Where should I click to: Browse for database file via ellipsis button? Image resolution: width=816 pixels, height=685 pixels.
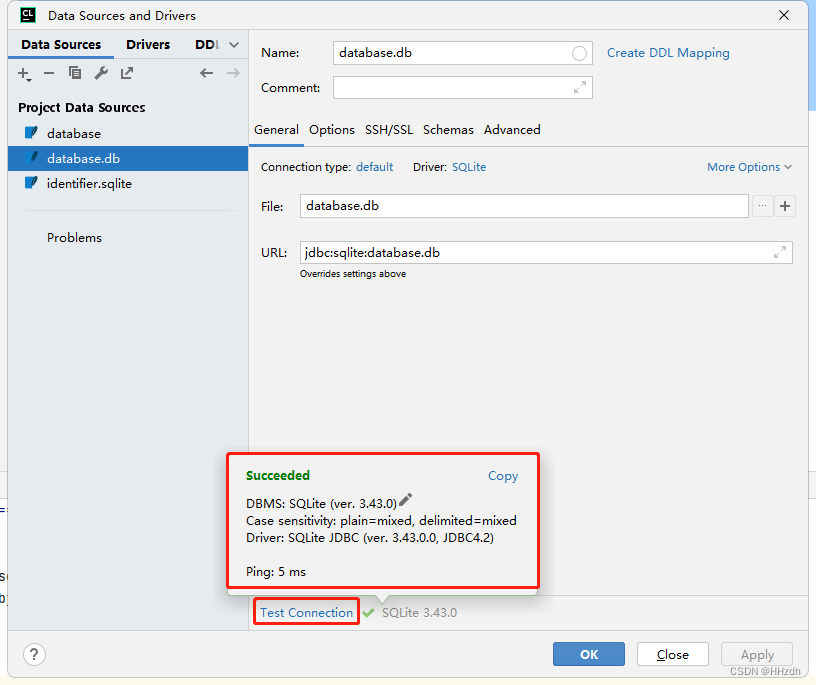click(762, 206)
